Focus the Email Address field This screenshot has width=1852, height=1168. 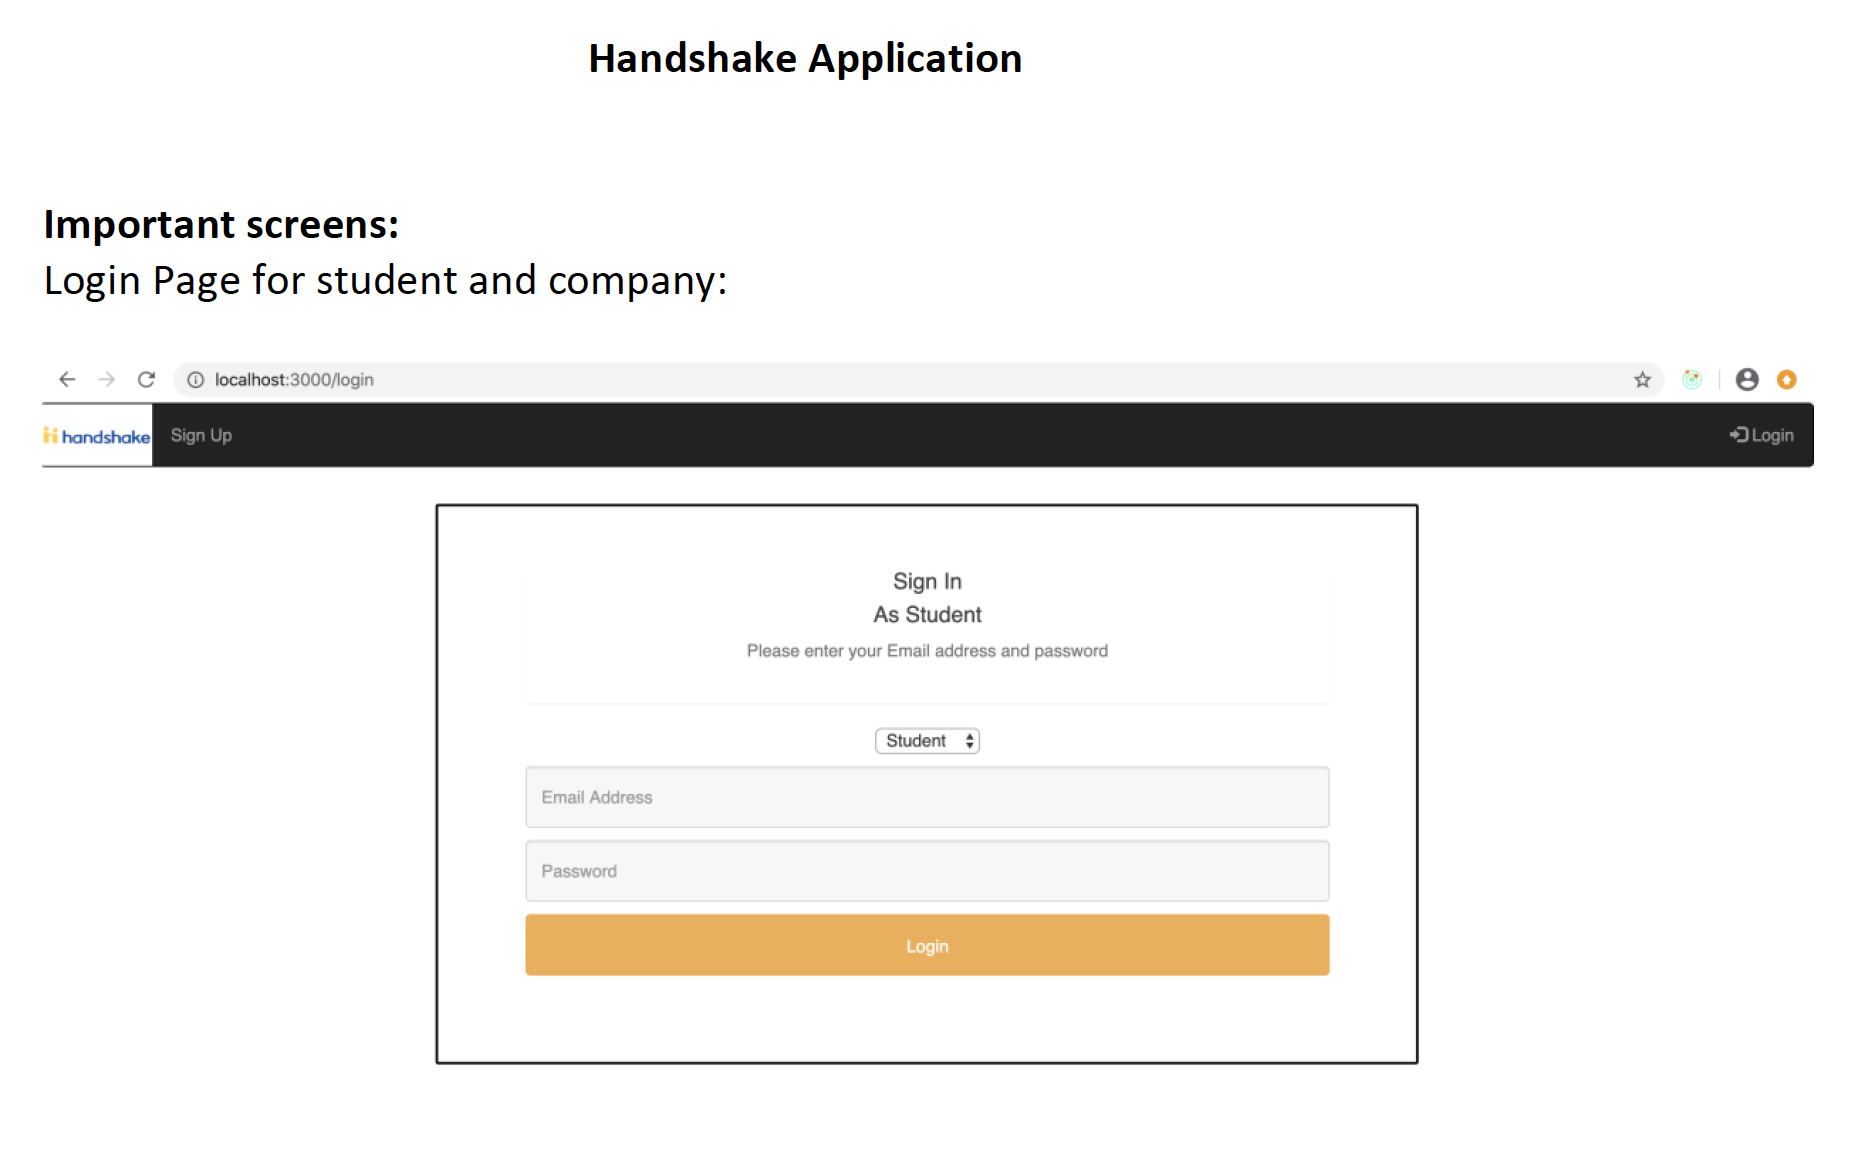(x=927, y=797)
